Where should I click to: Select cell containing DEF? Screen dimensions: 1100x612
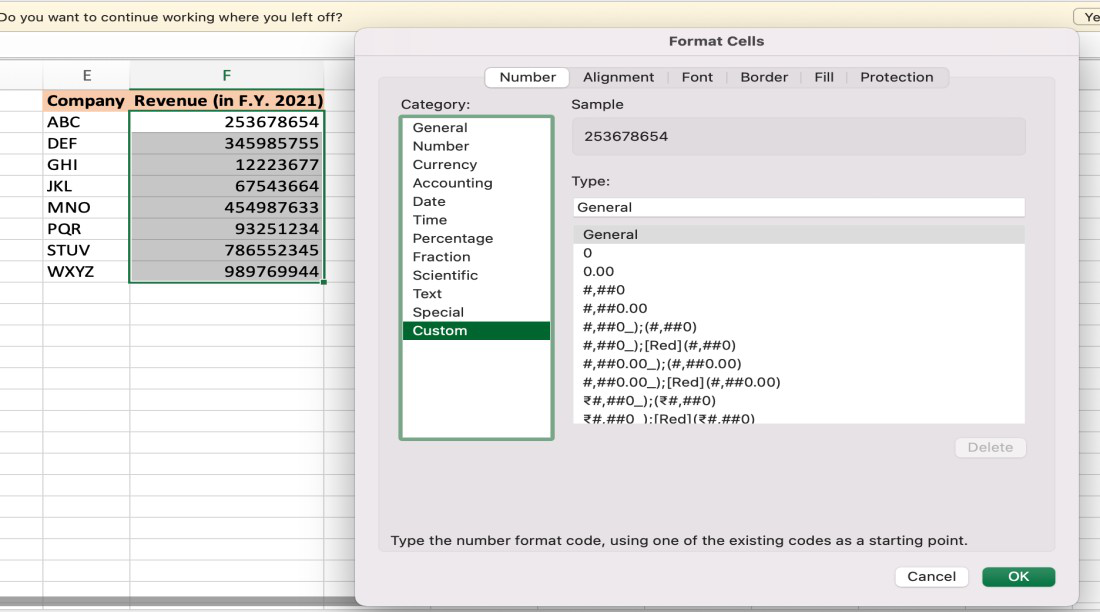pos(86,143)
